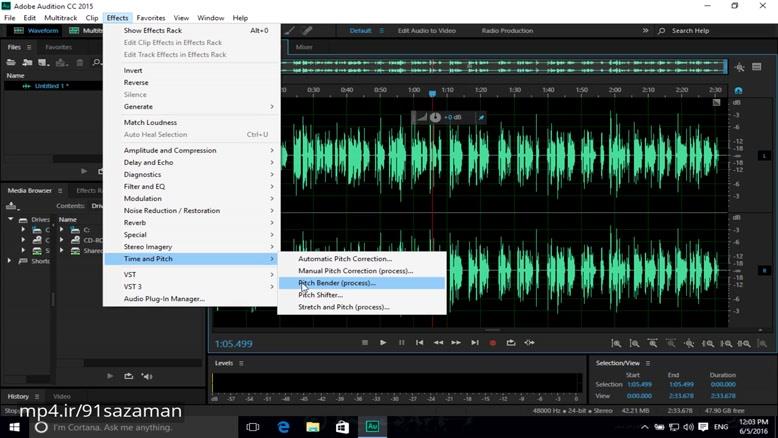Screen dimensions: 778x438
Task: Adjust HUD volume knob on waveform
Action: 435,117
